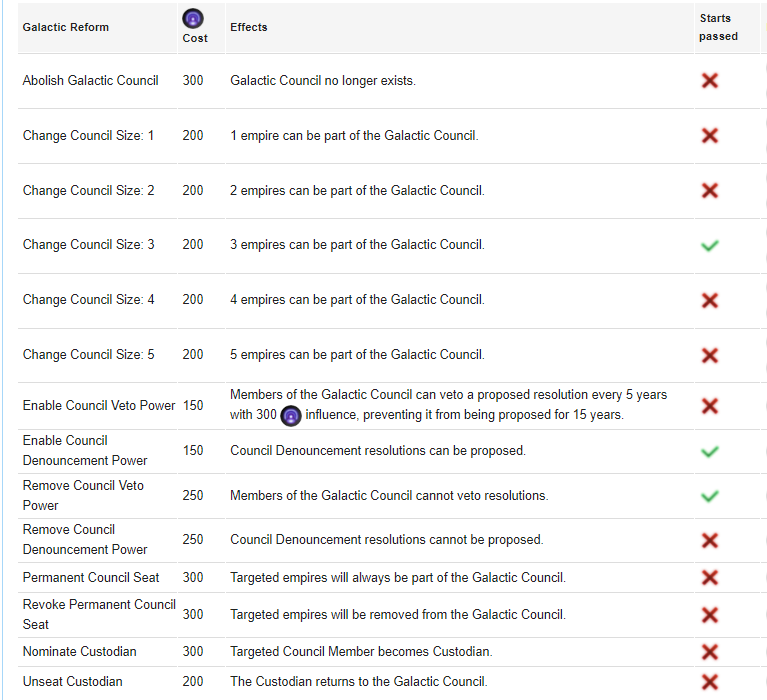Viewport: 767px width, 700px height.
Task: Click the Nominate Custodian reform name
Action: pos(80,652)
